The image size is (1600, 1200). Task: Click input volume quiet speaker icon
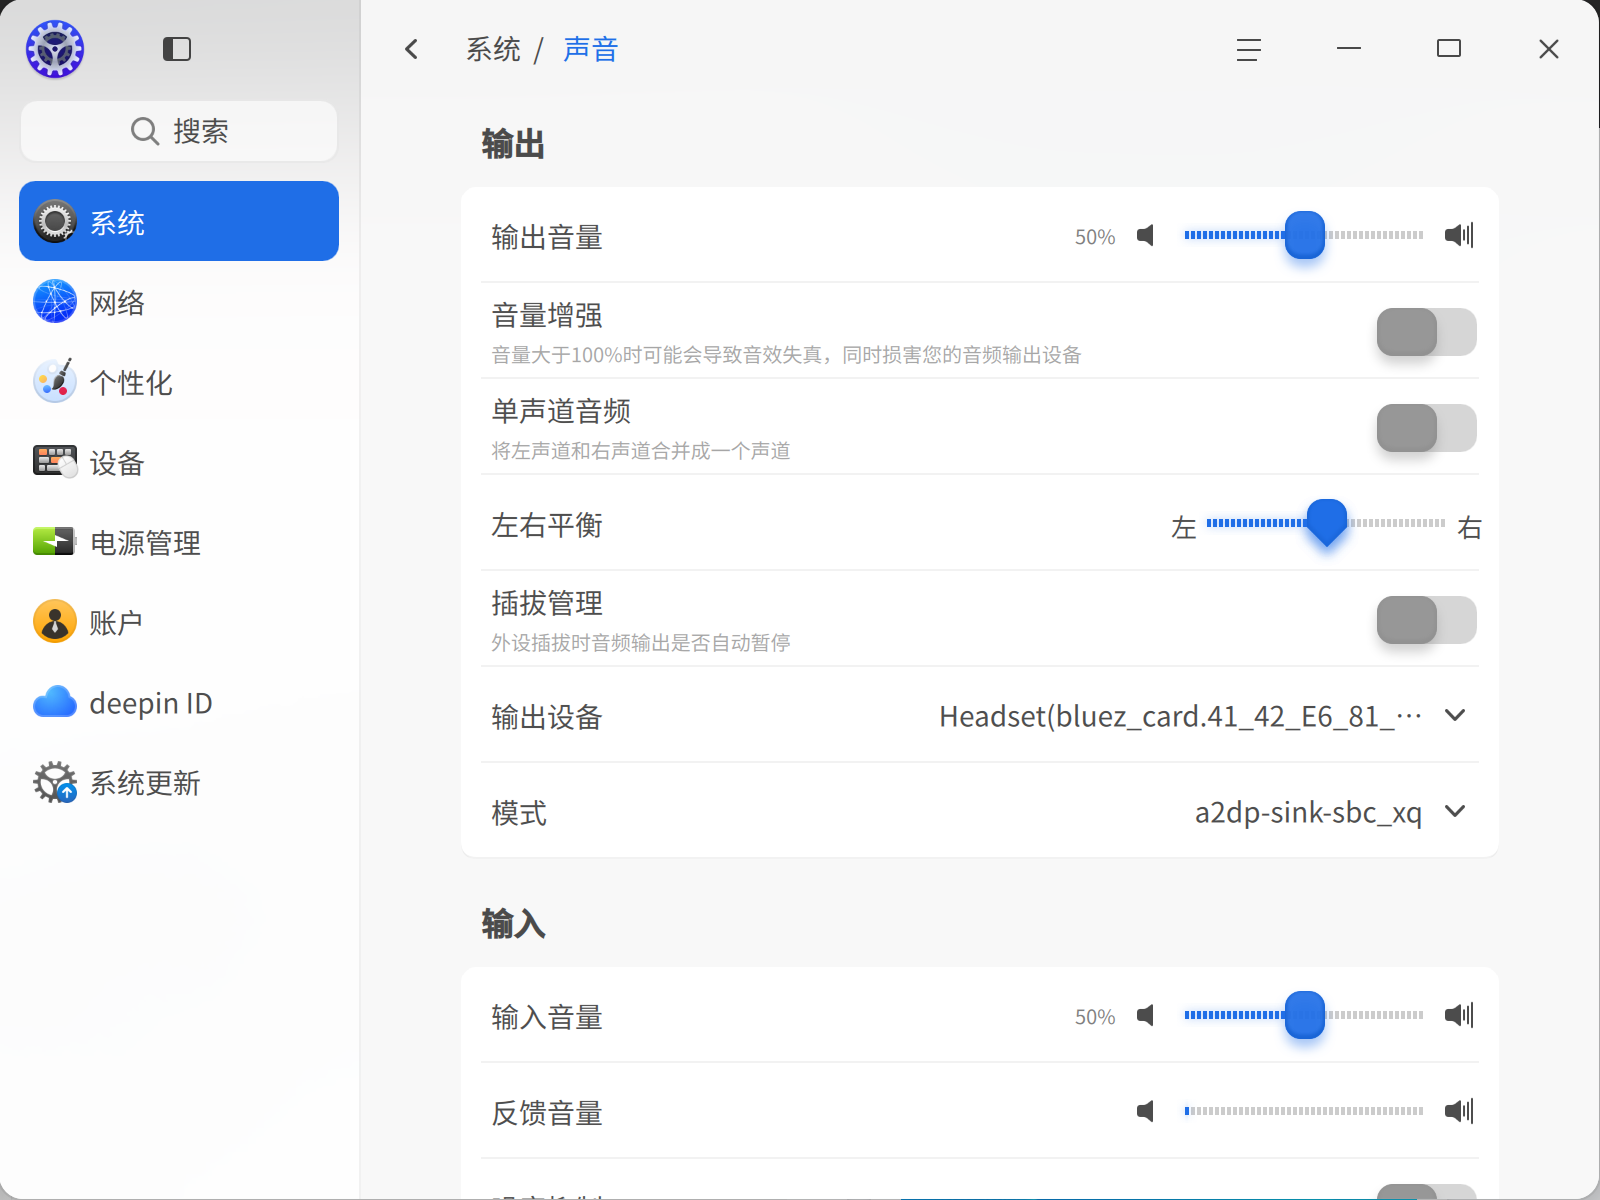point(1146,1015)
